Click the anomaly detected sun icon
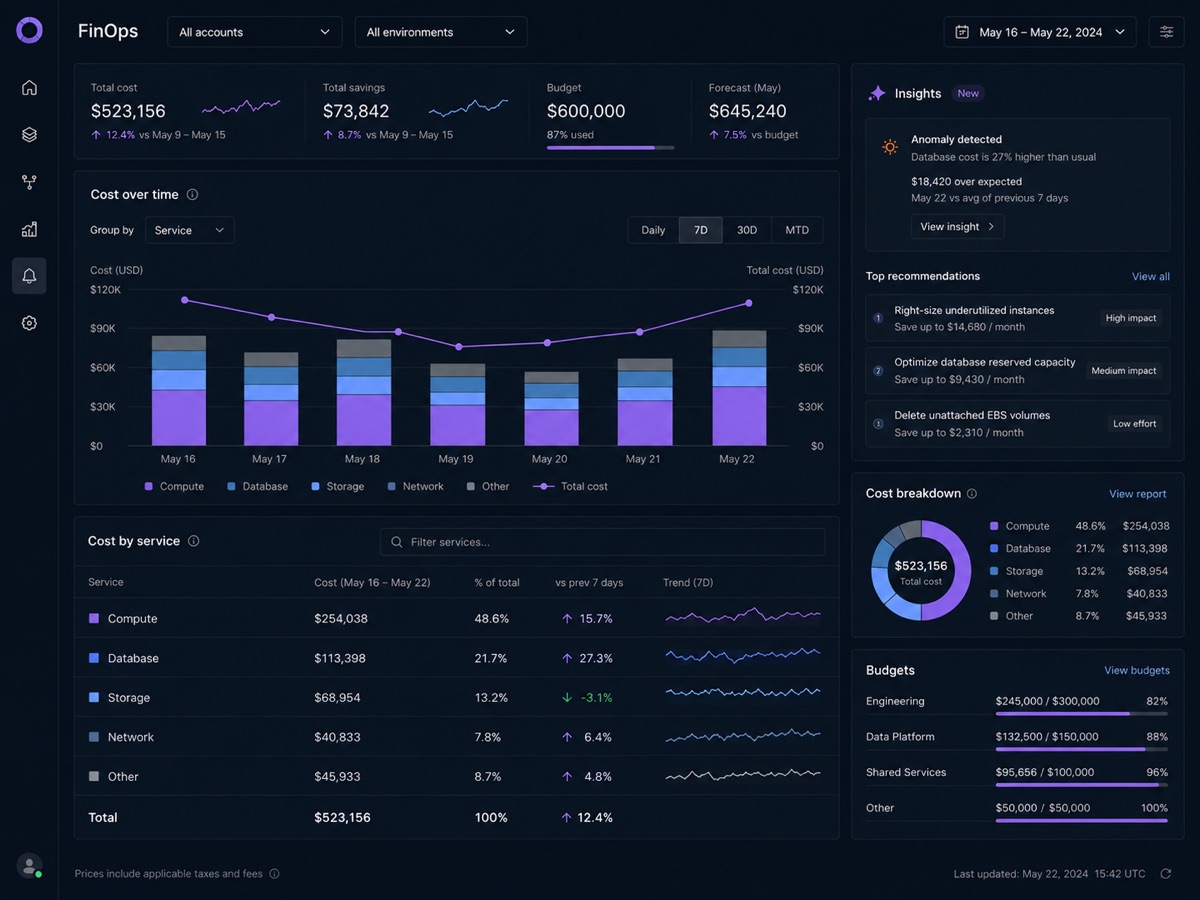Screen dimensions: 1200x900 coord(890,147)
